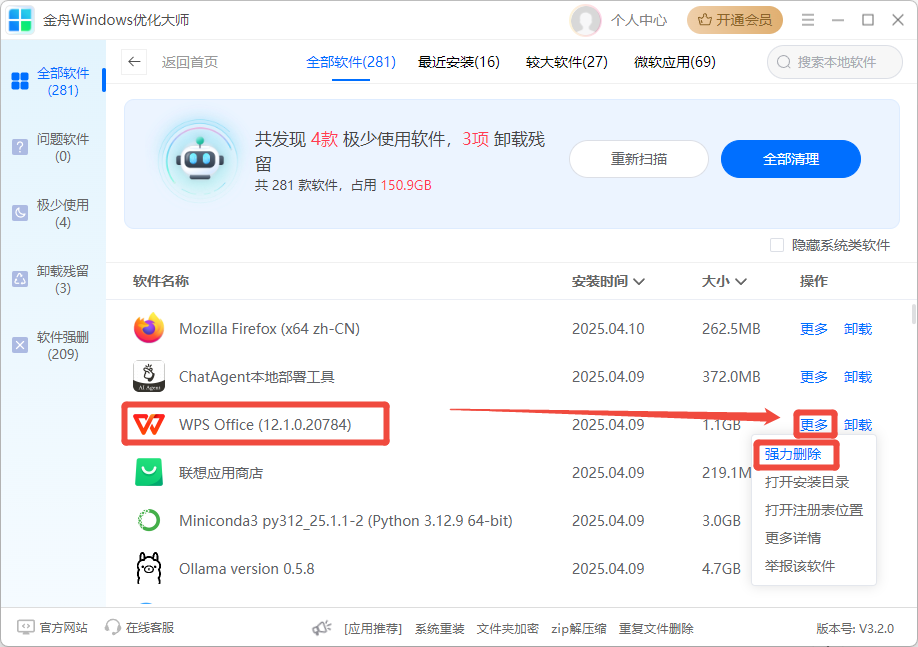
Task: Click the 重新扫描 button
Action: [639, 159]
